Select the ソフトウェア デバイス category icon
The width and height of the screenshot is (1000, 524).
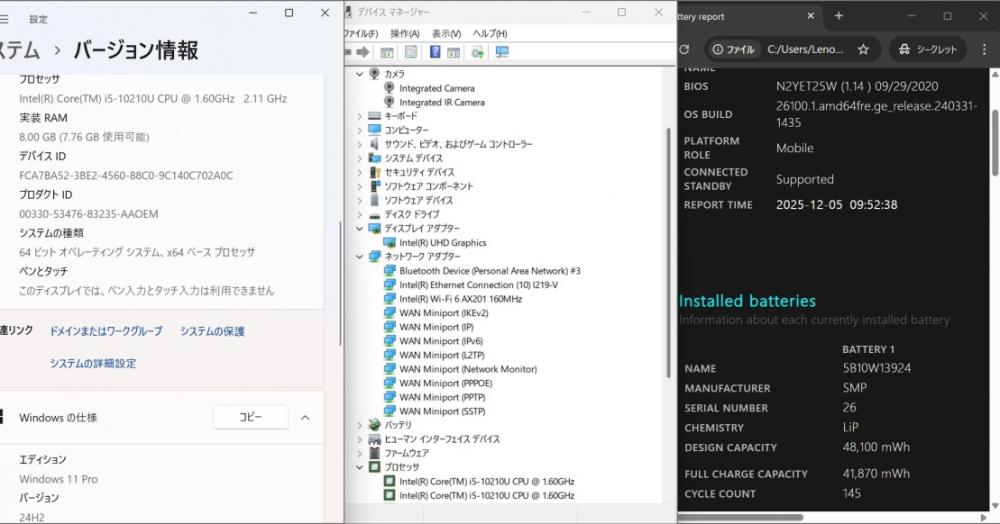point(374,200)
